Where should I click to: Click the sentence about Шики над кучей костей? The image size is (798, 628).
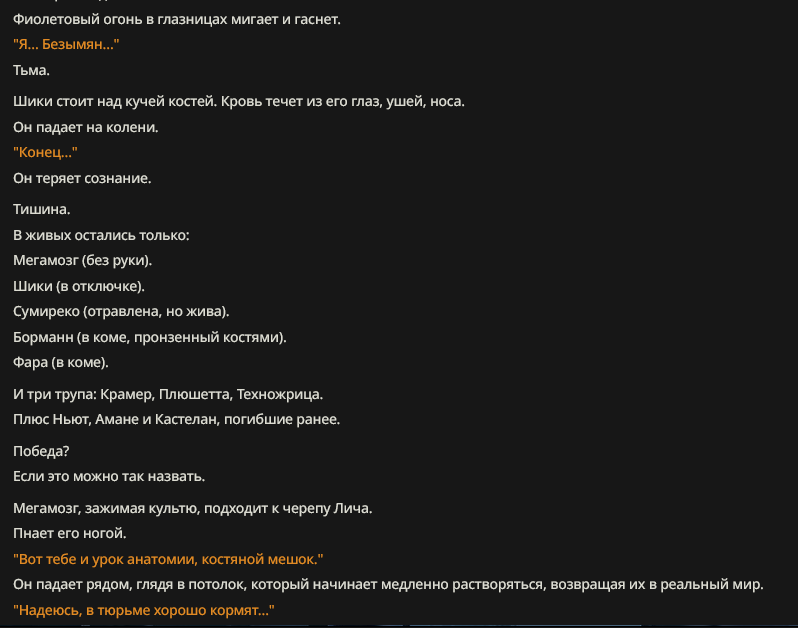coord(239,102)
